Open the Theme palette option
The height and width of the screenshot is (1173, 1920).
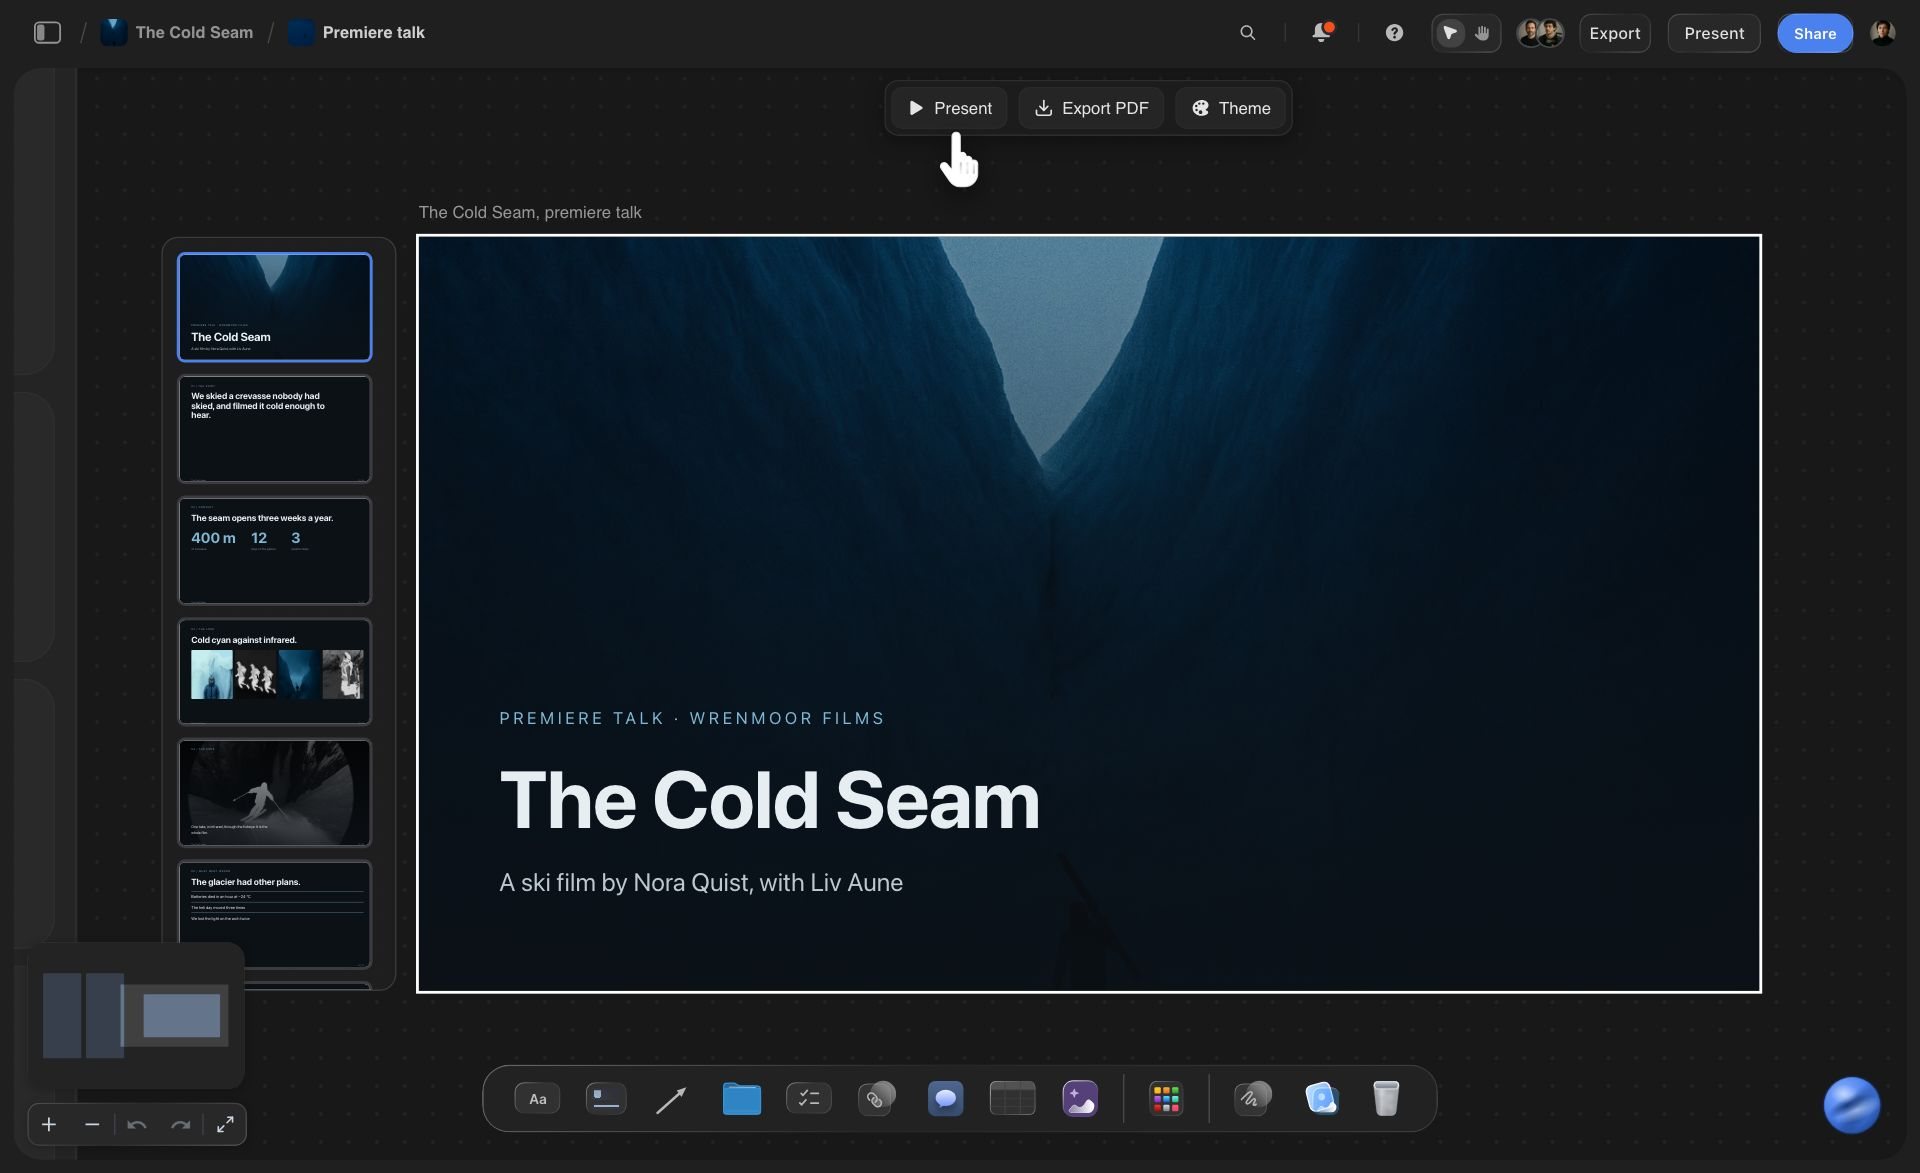tap(1230, 108)
